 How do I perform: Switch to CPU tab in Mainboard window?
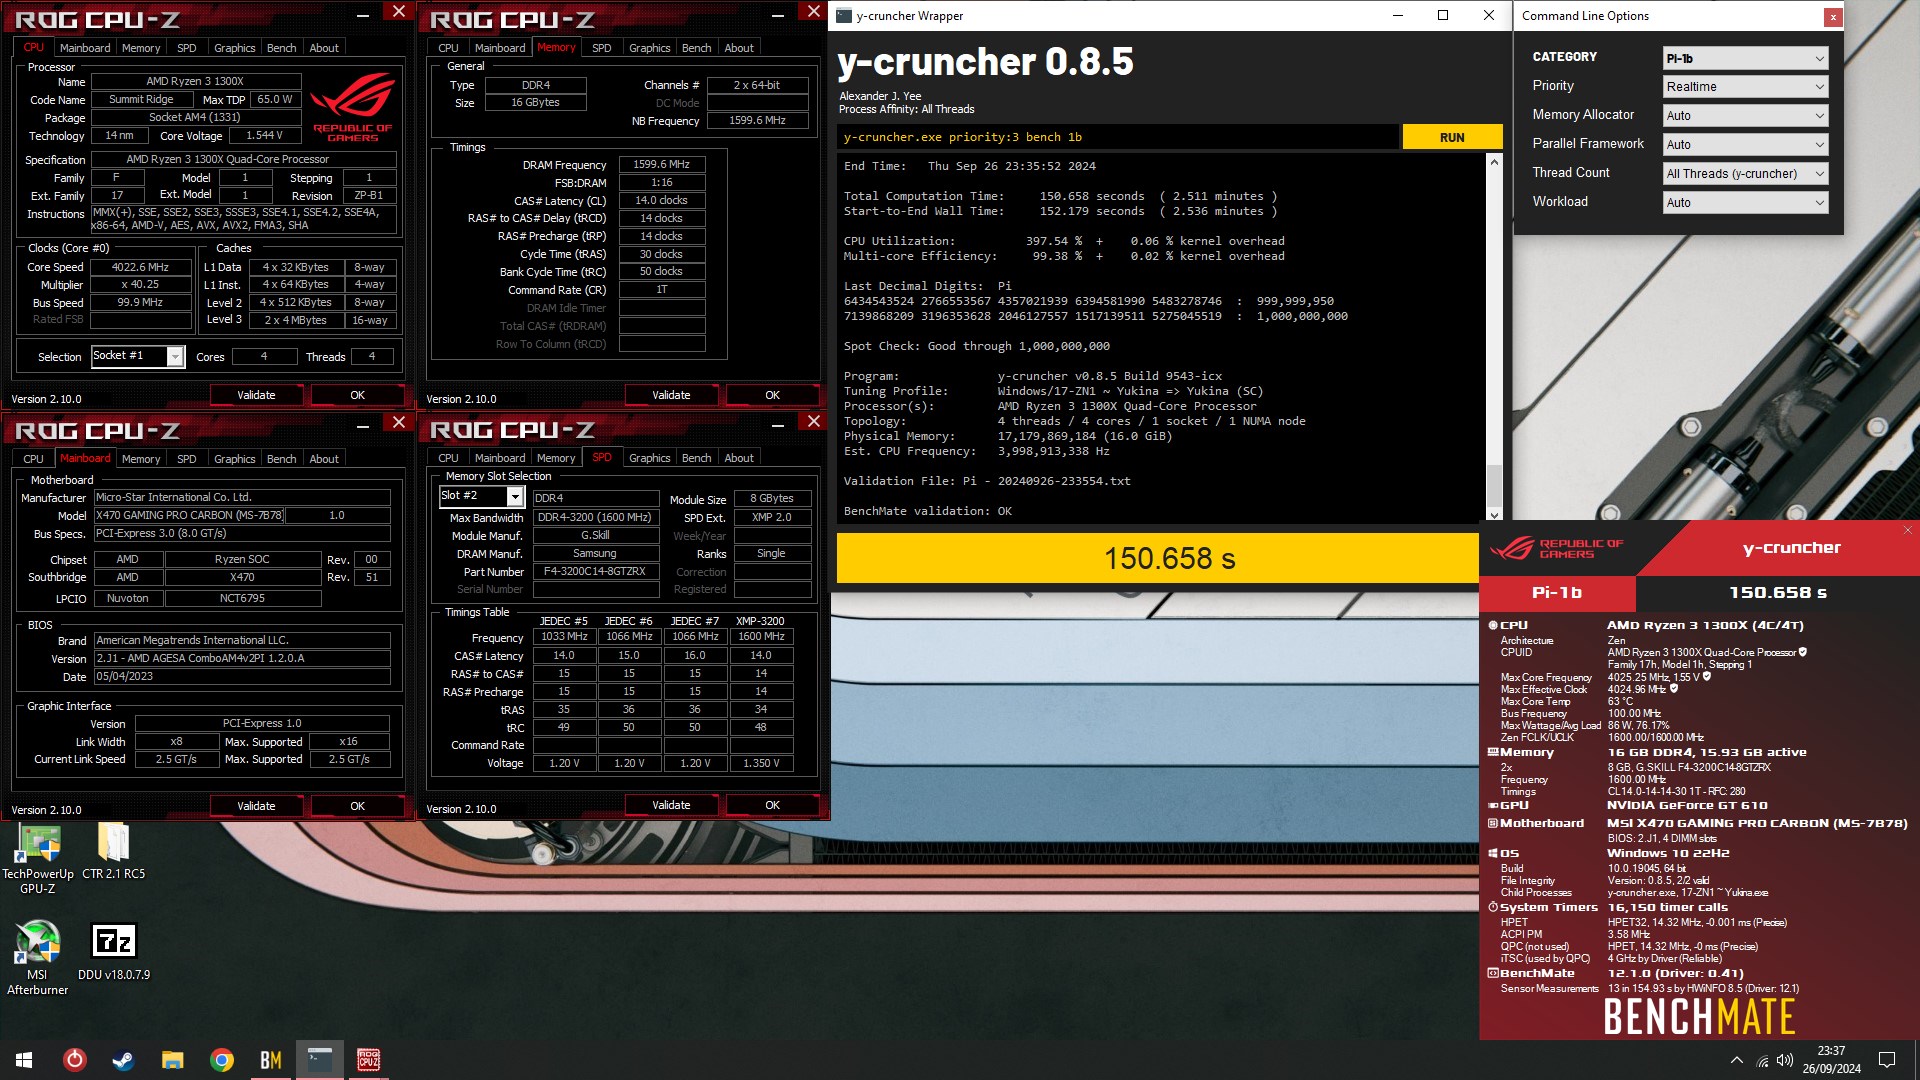(33, 459)
